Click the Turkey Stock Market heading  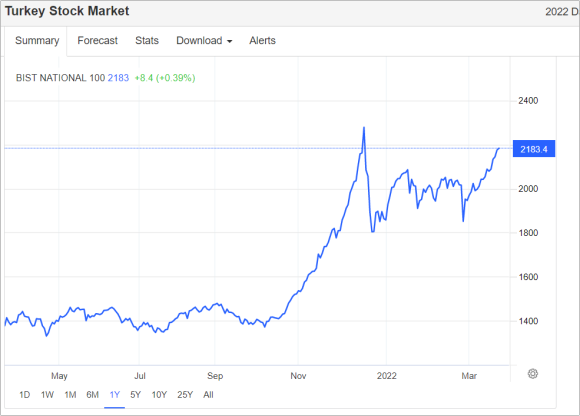point(67,11)
